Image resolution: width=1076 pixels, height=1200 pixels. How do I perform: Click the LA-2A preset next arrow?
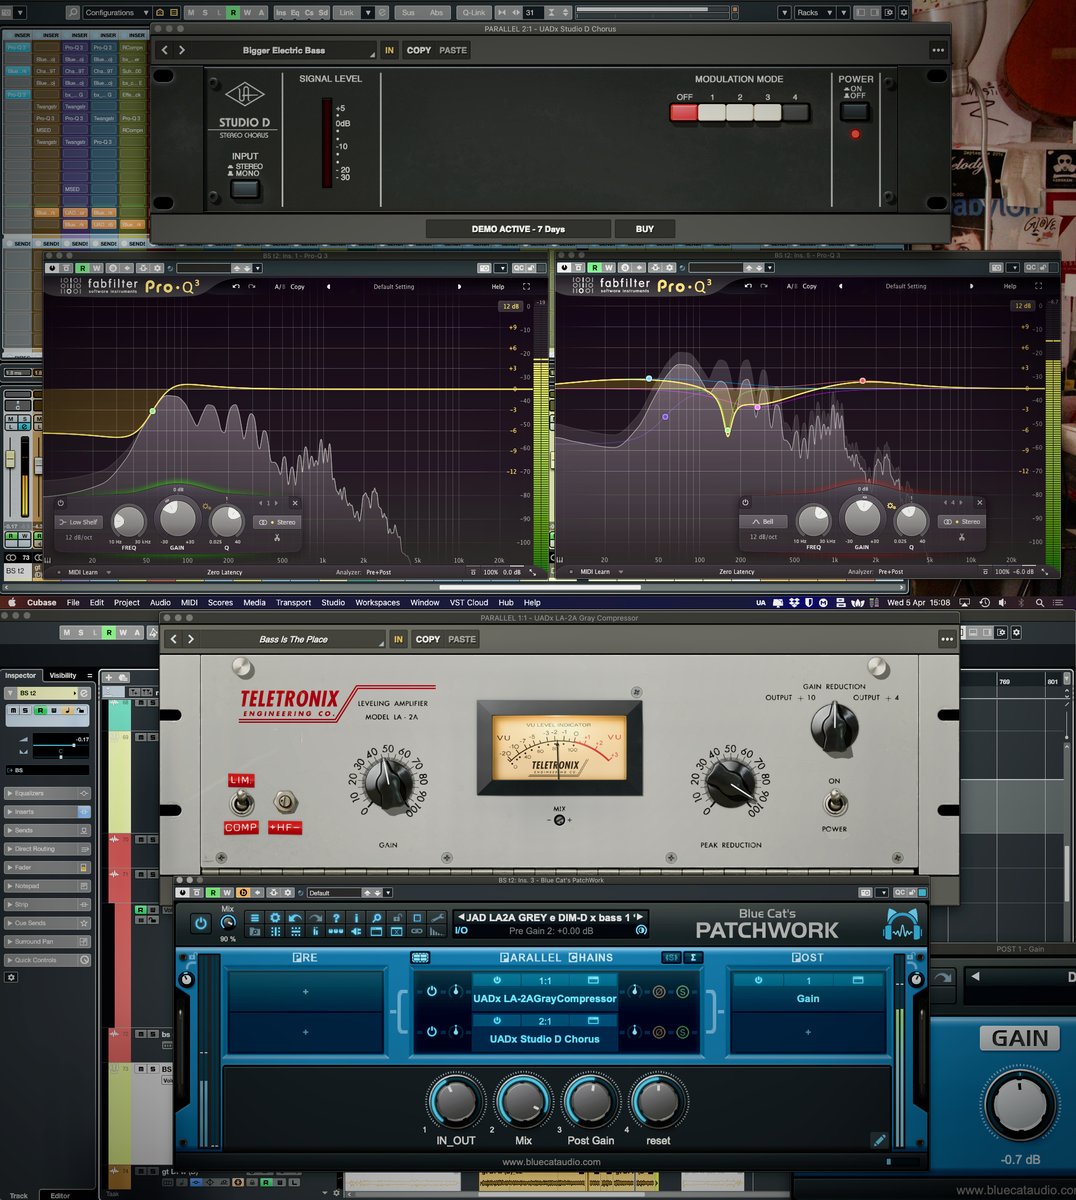(x=191, y=639)
